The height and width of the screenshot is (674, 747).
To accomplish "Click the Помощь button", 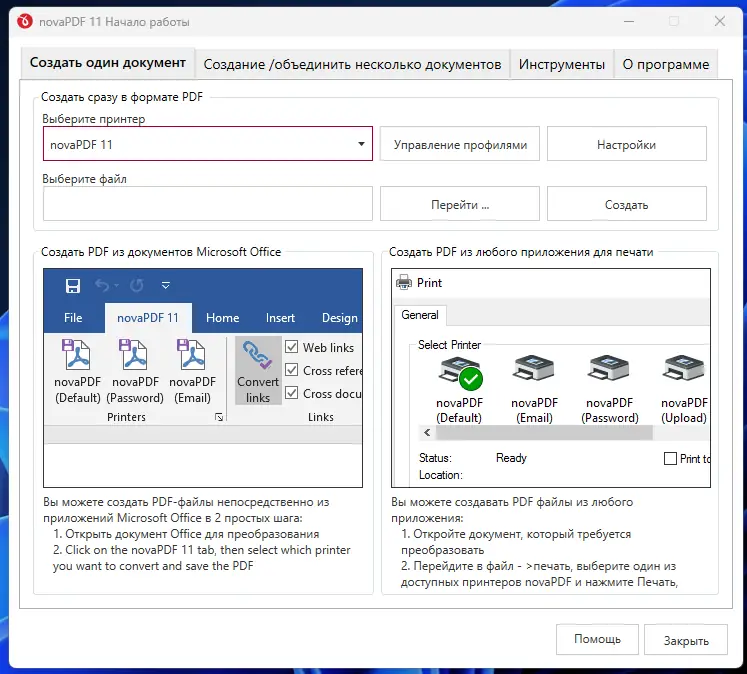I will [x=597, y=639].
